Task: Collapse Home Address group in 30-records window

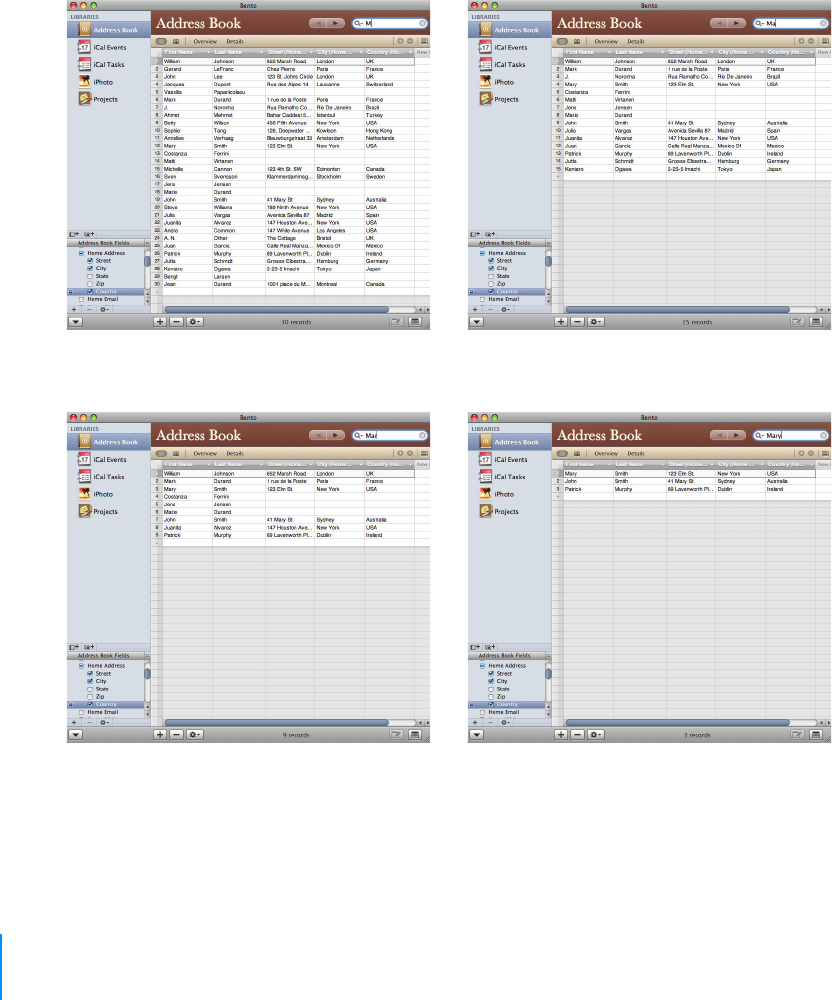Action: (x=81, y=253)
